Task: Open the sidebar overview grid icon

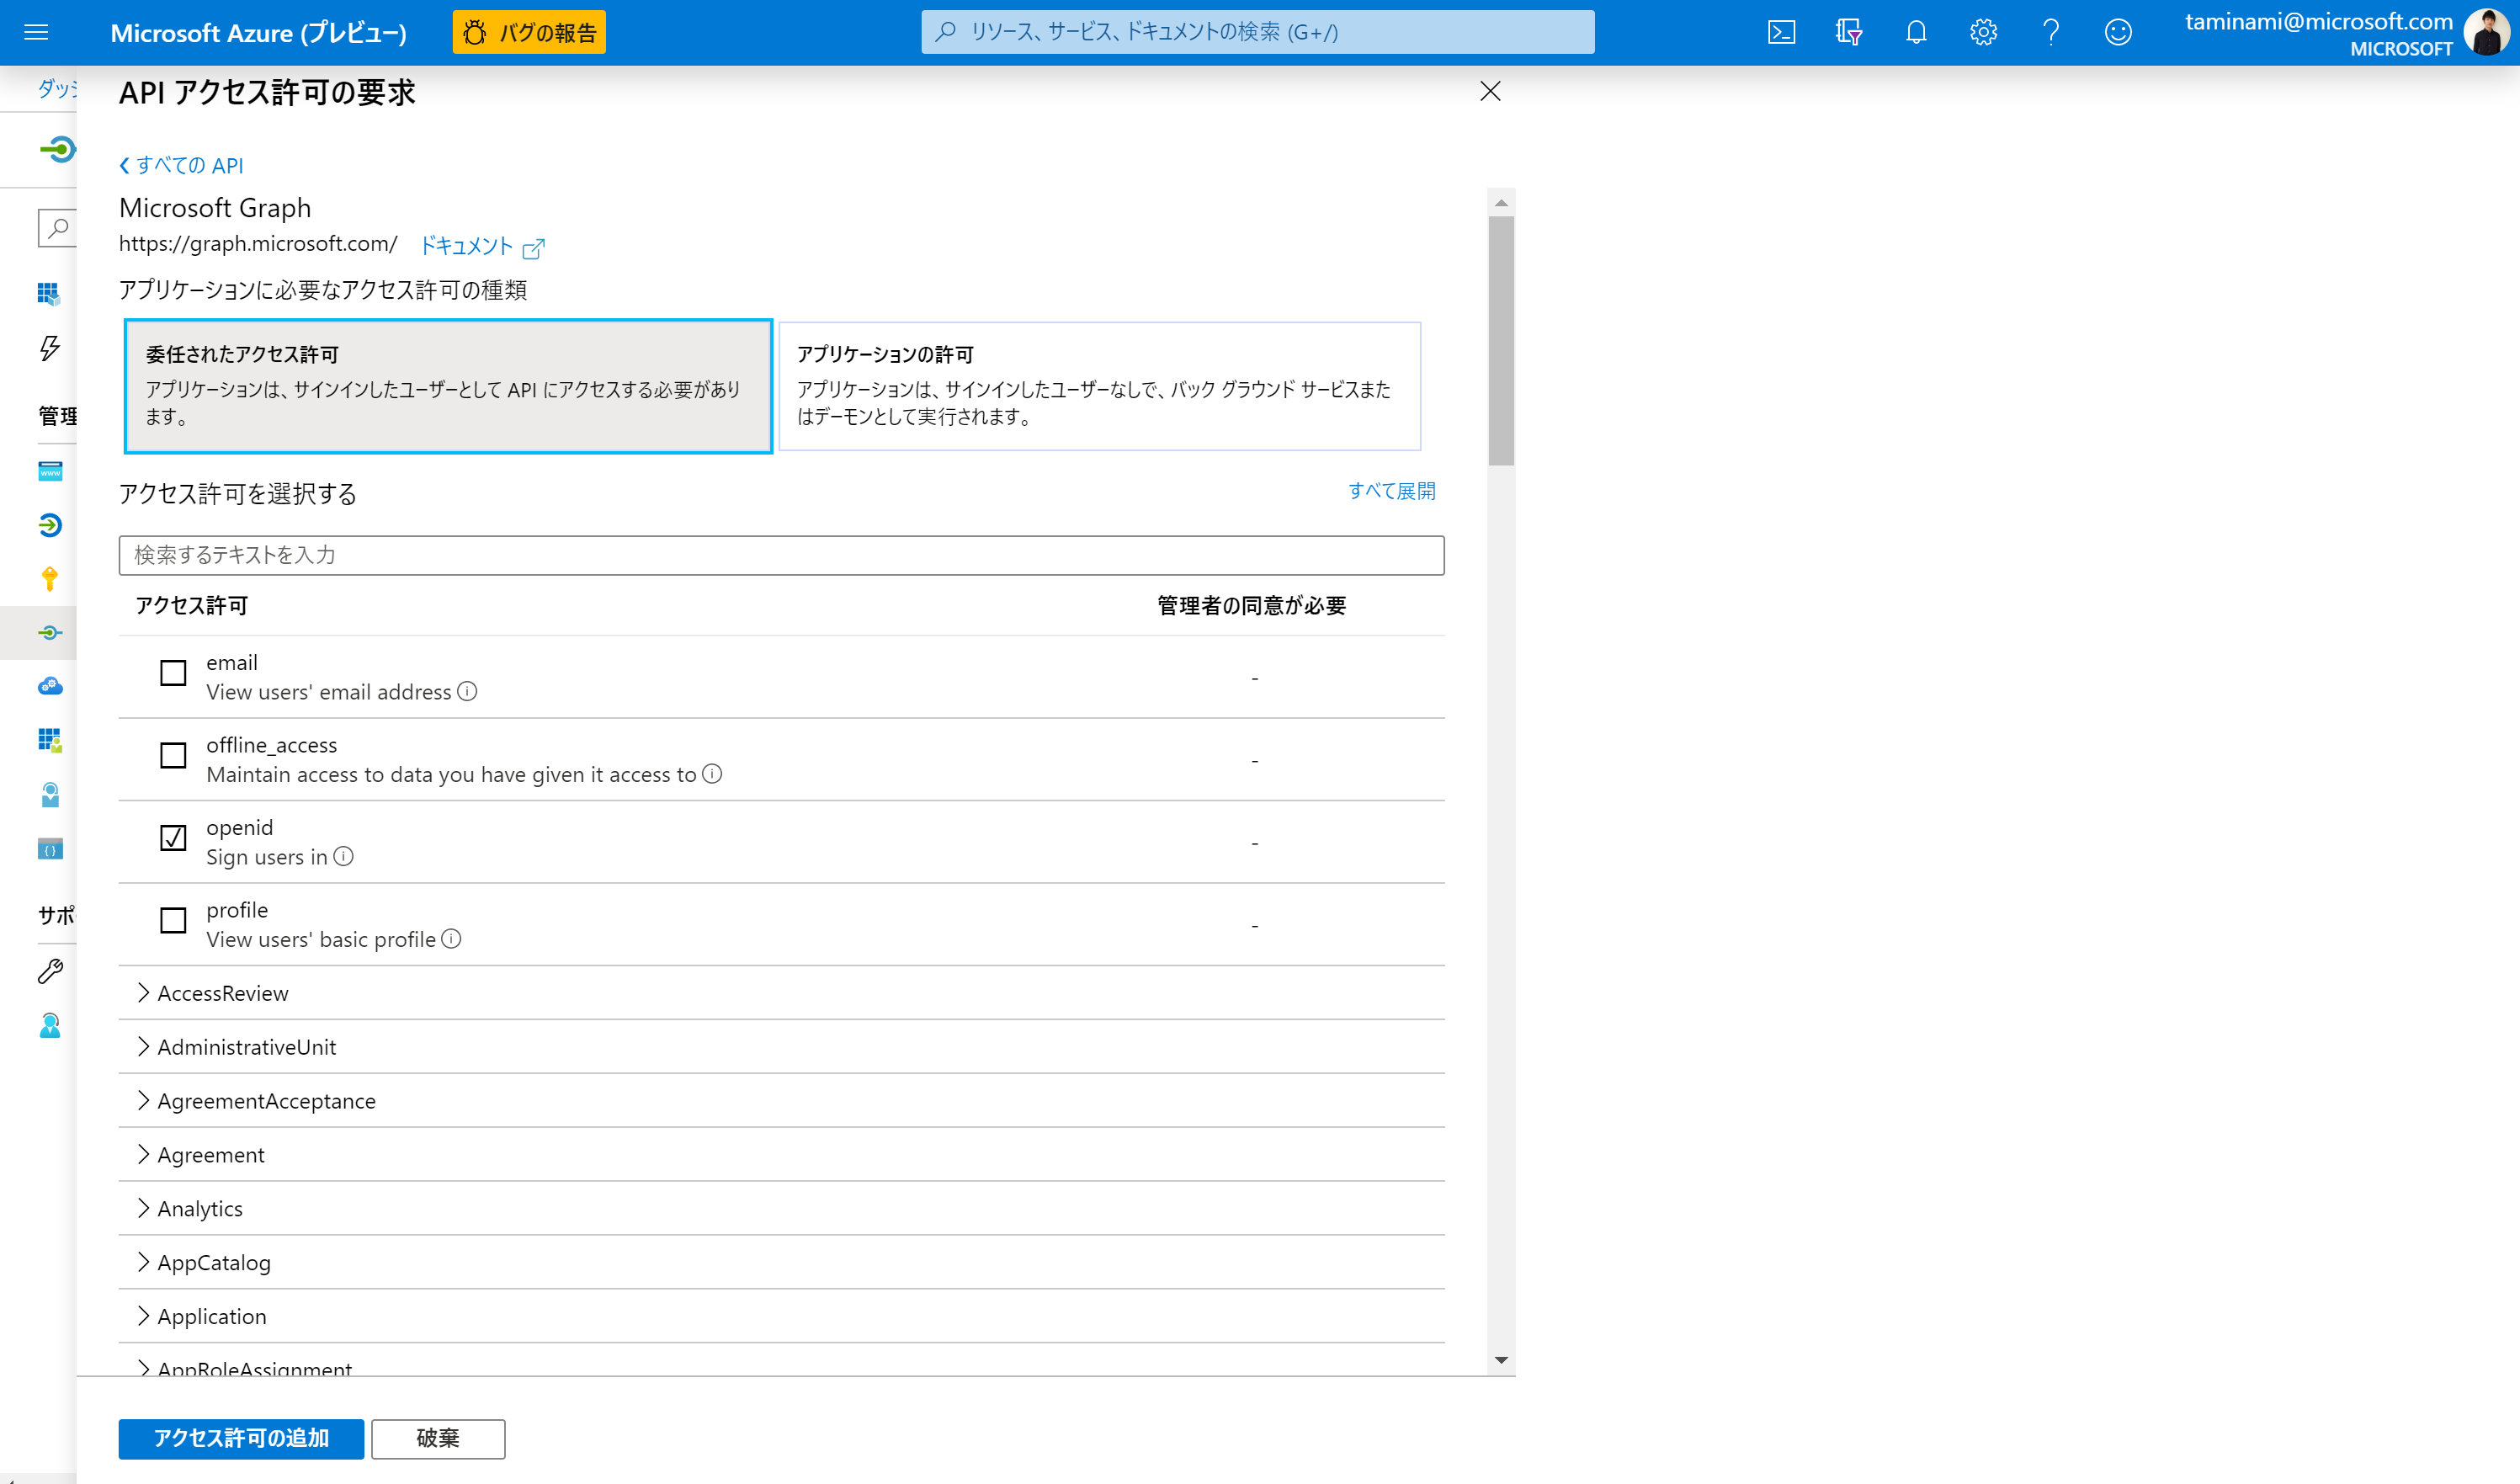Action: coord(49,293)
